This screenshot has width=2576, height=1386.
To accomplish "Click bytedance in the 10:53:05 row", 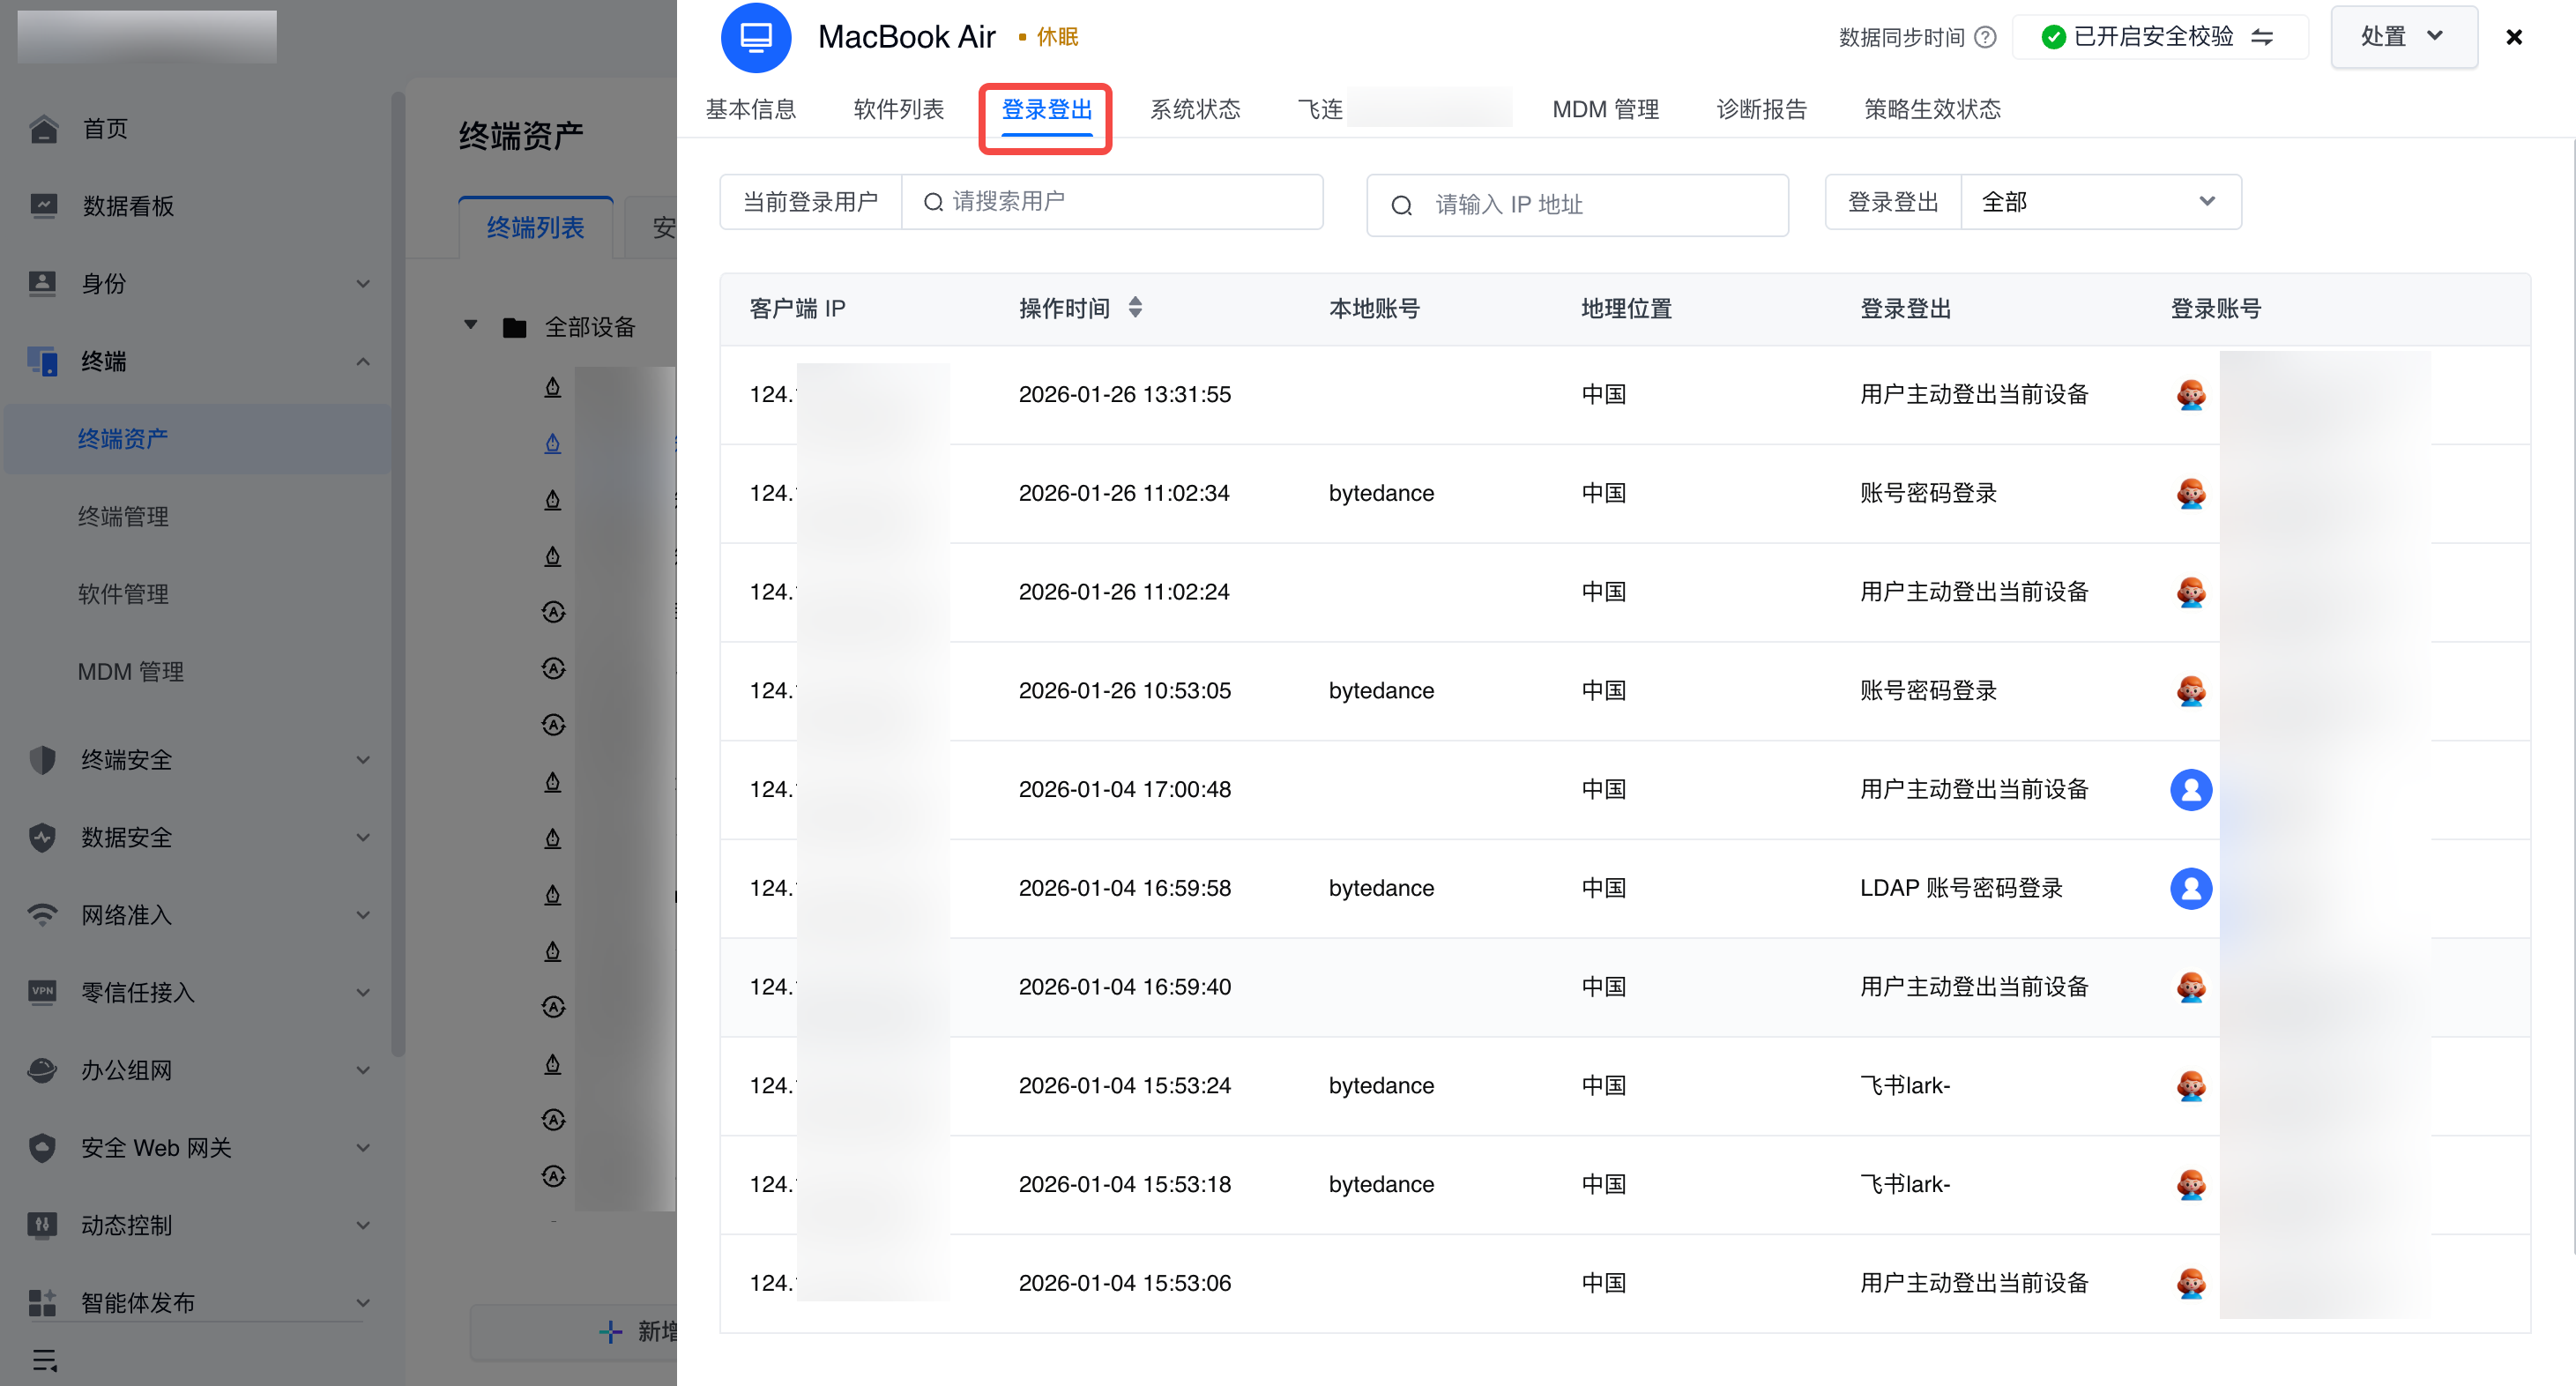I will 1381,691.
